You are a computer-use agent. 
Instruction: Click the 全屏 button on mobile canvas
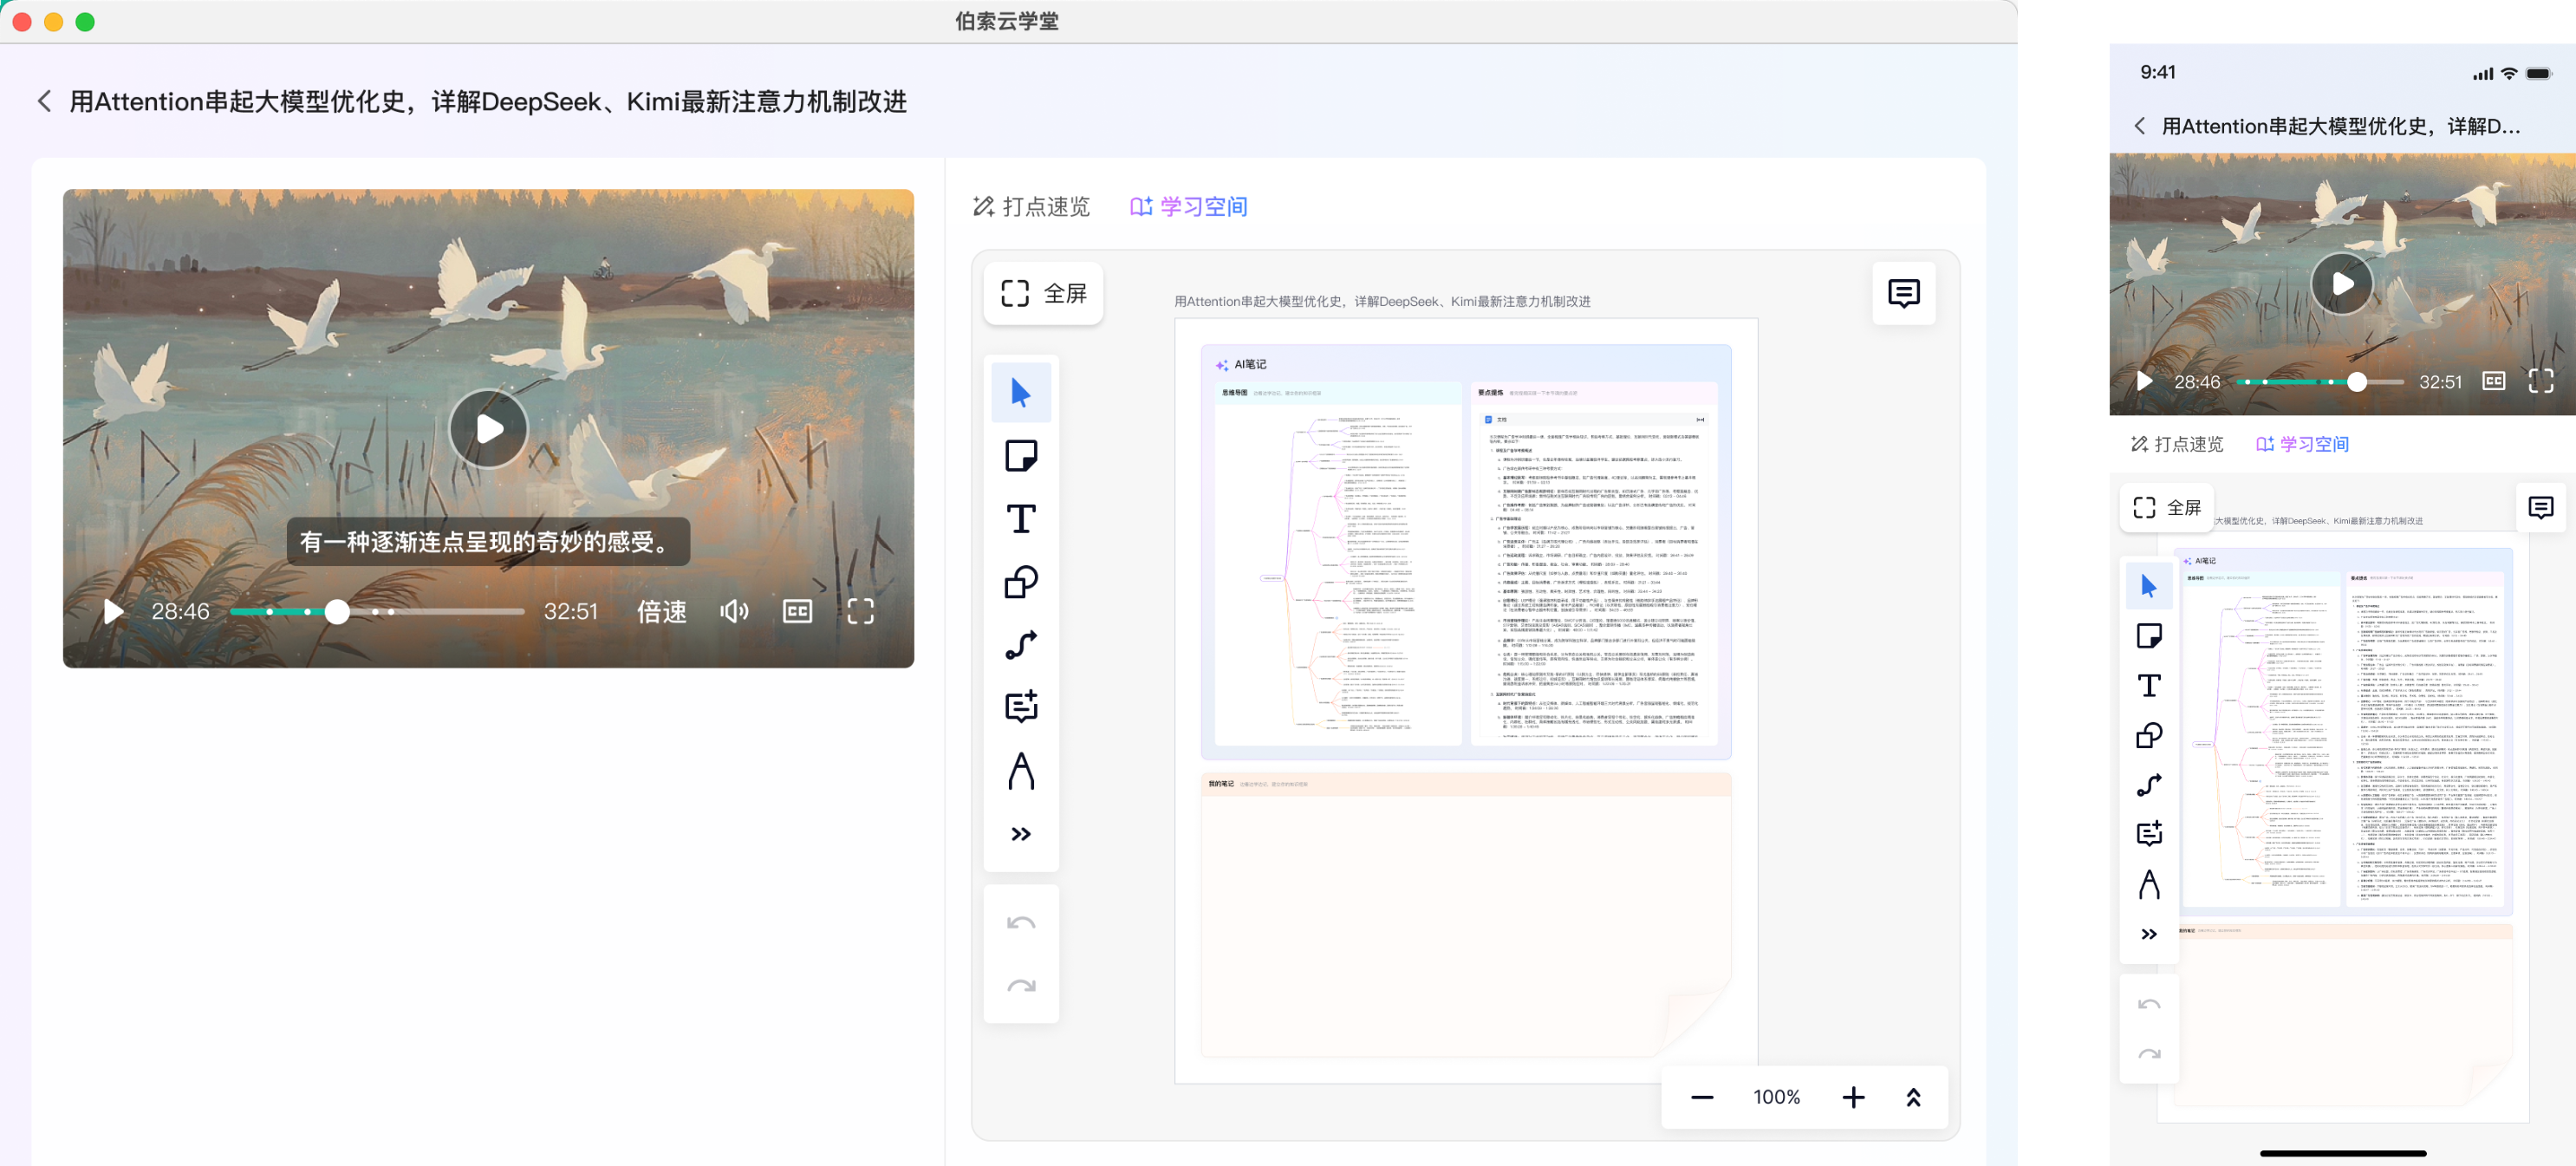pos(2167,507)
